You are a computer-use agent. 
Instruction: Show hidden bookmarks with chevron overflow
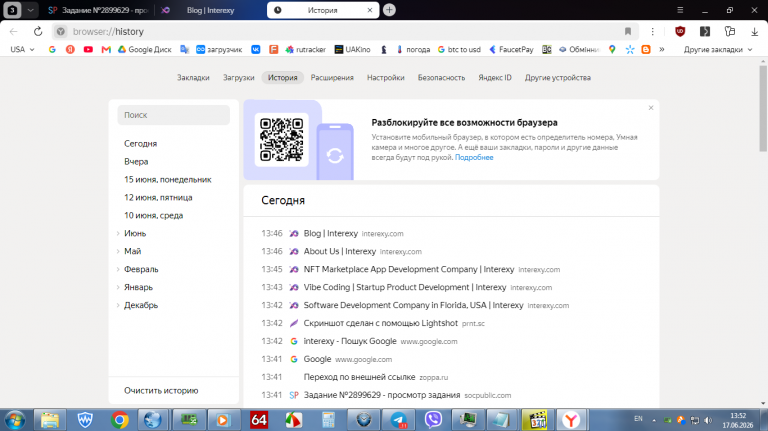(x=662, y=49)
